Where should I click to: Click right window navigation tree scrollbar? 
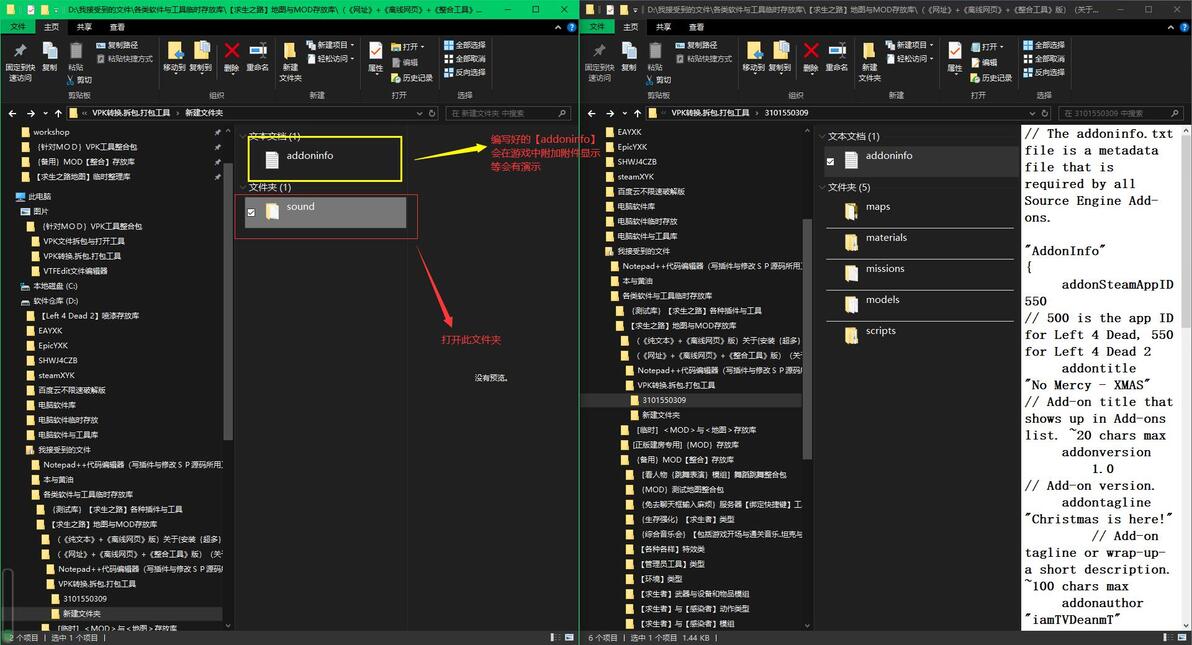[x=807, y=338]
